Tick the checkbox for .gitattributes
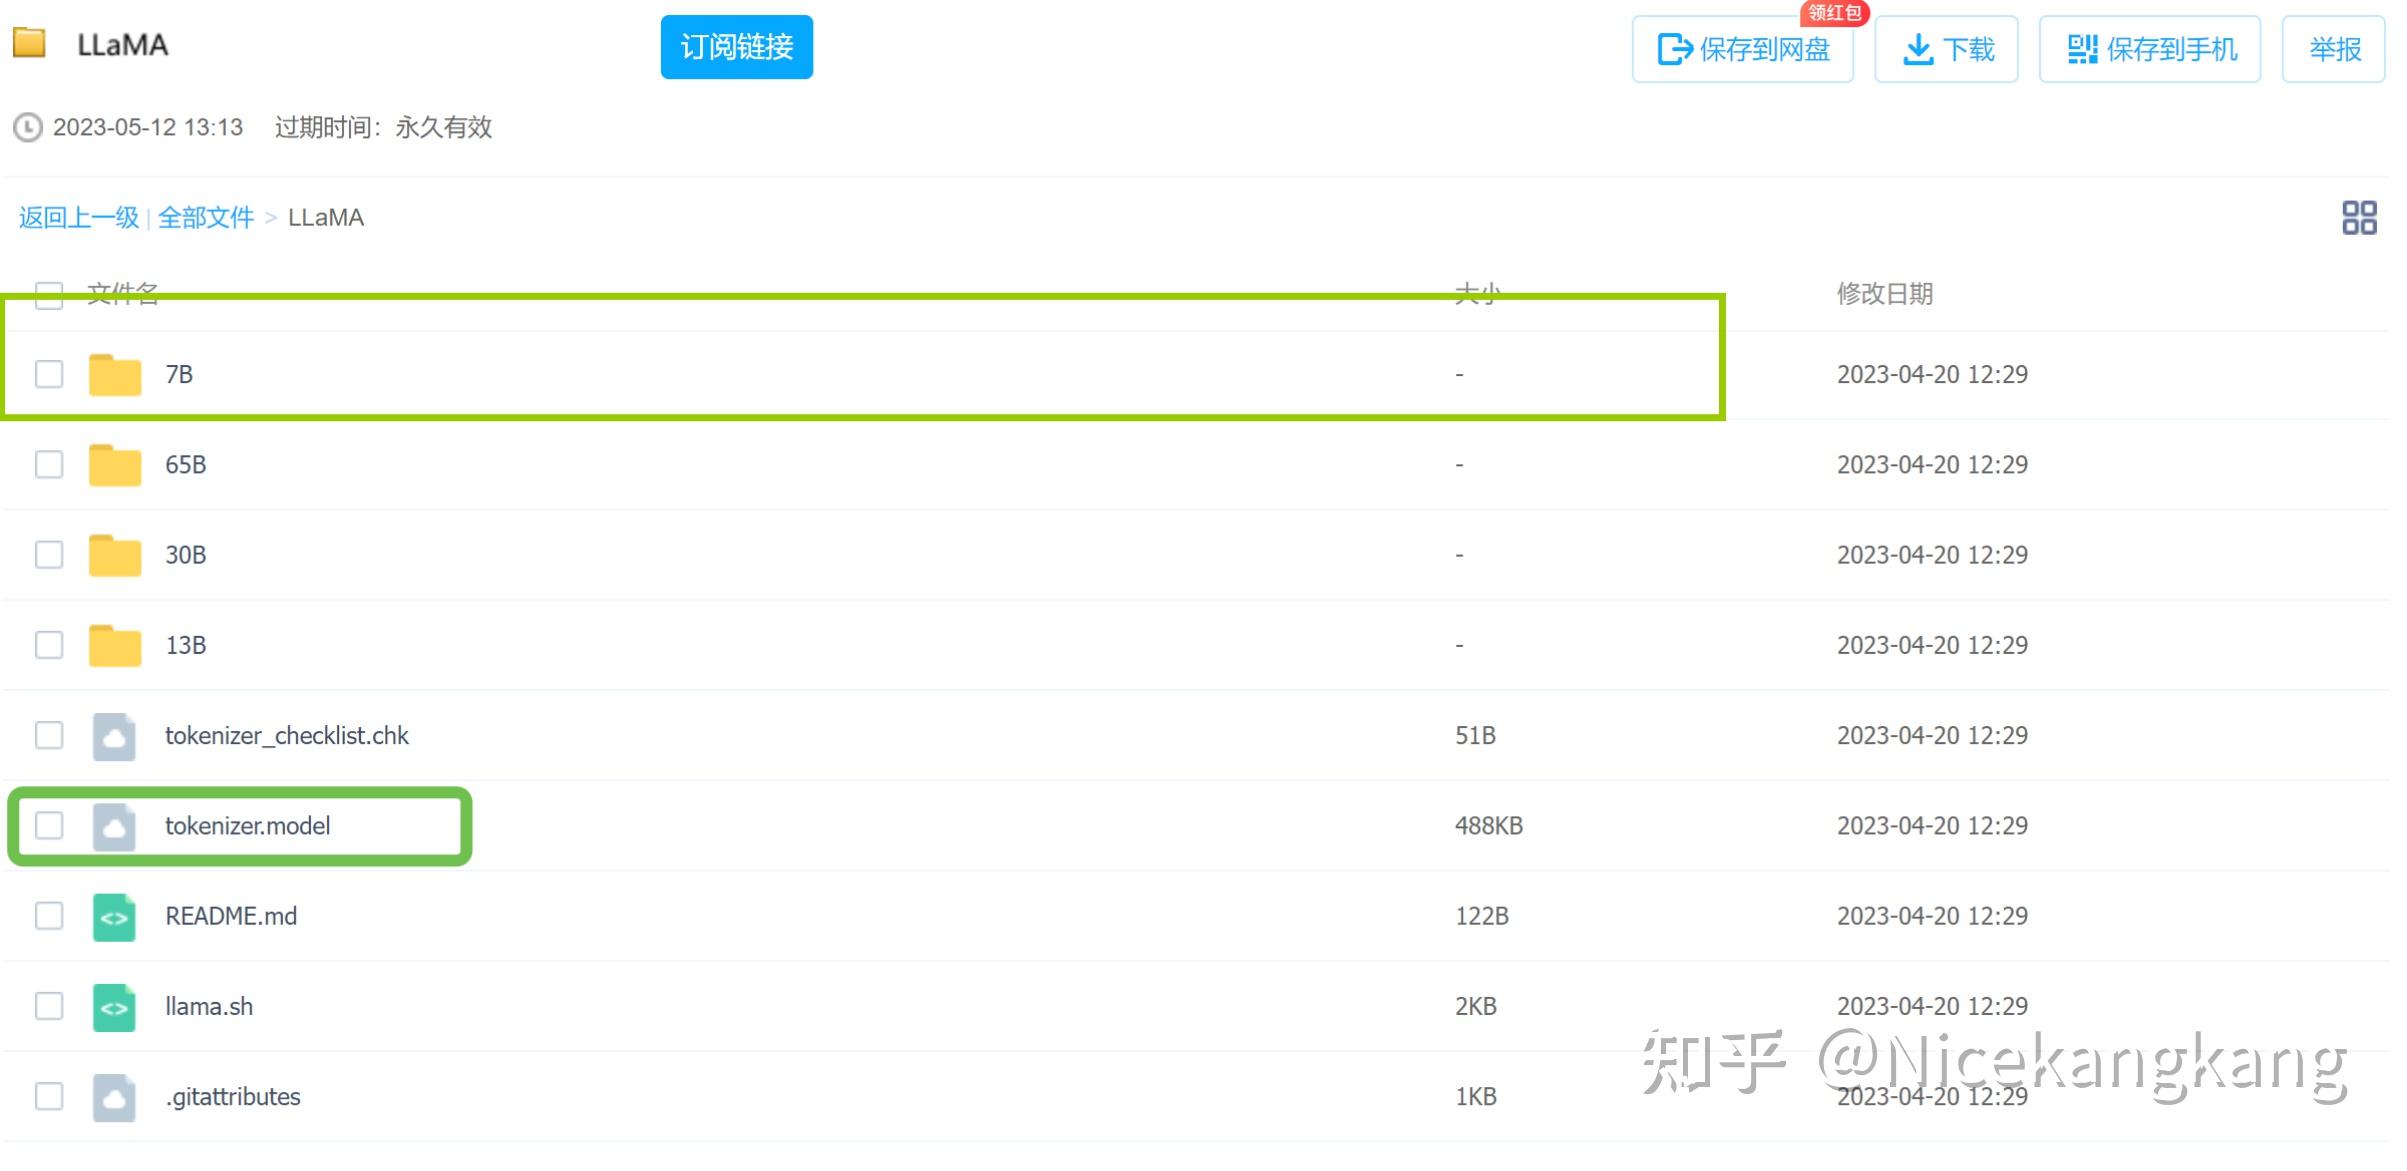2407x1171 pixels. [x=49, y=1096]
